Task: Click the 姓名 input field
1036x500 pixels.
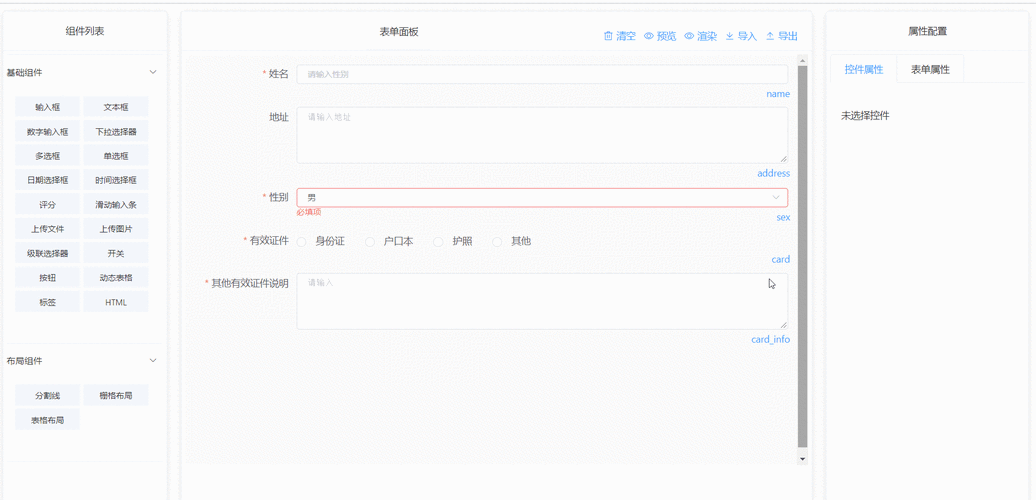Action: [541, 74]
